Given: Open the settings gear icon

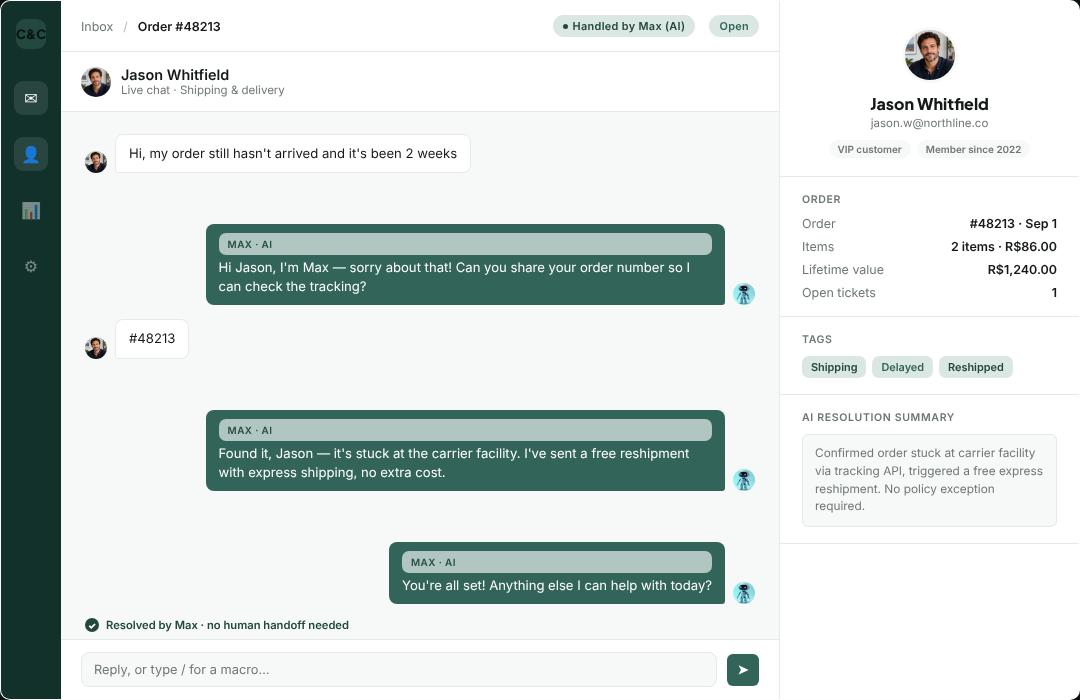Looking at the screenshot, I should 31,266.
